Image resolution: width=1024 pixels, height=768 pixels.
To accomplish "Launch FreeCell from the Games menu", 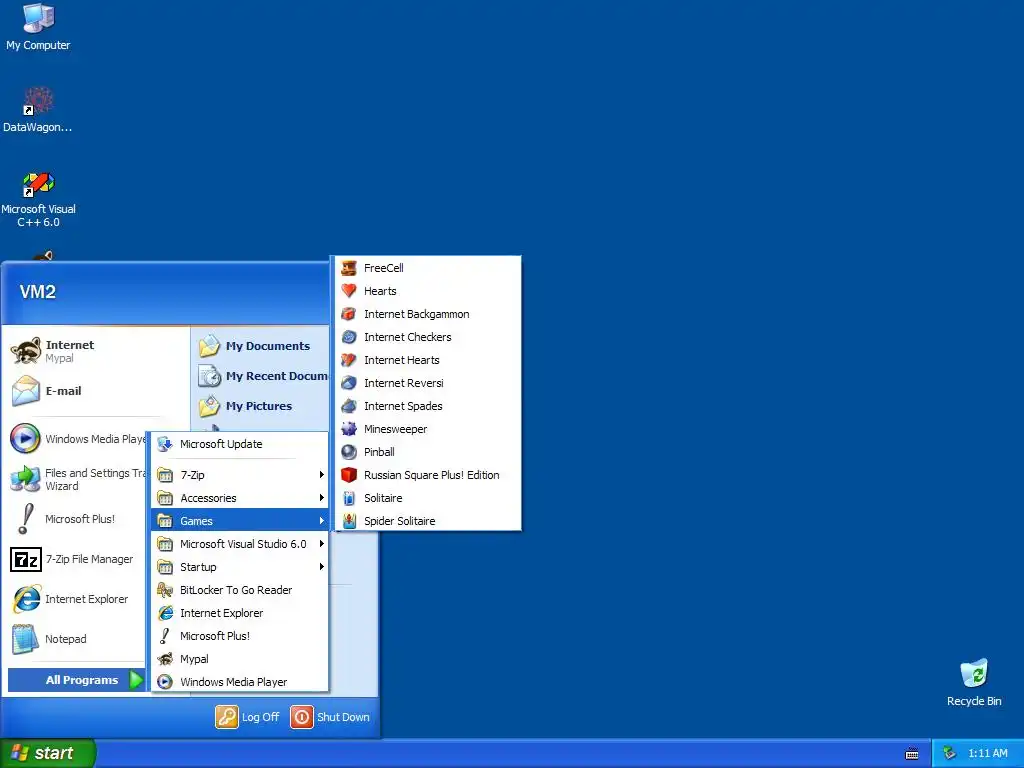I will tap(428, 268).
